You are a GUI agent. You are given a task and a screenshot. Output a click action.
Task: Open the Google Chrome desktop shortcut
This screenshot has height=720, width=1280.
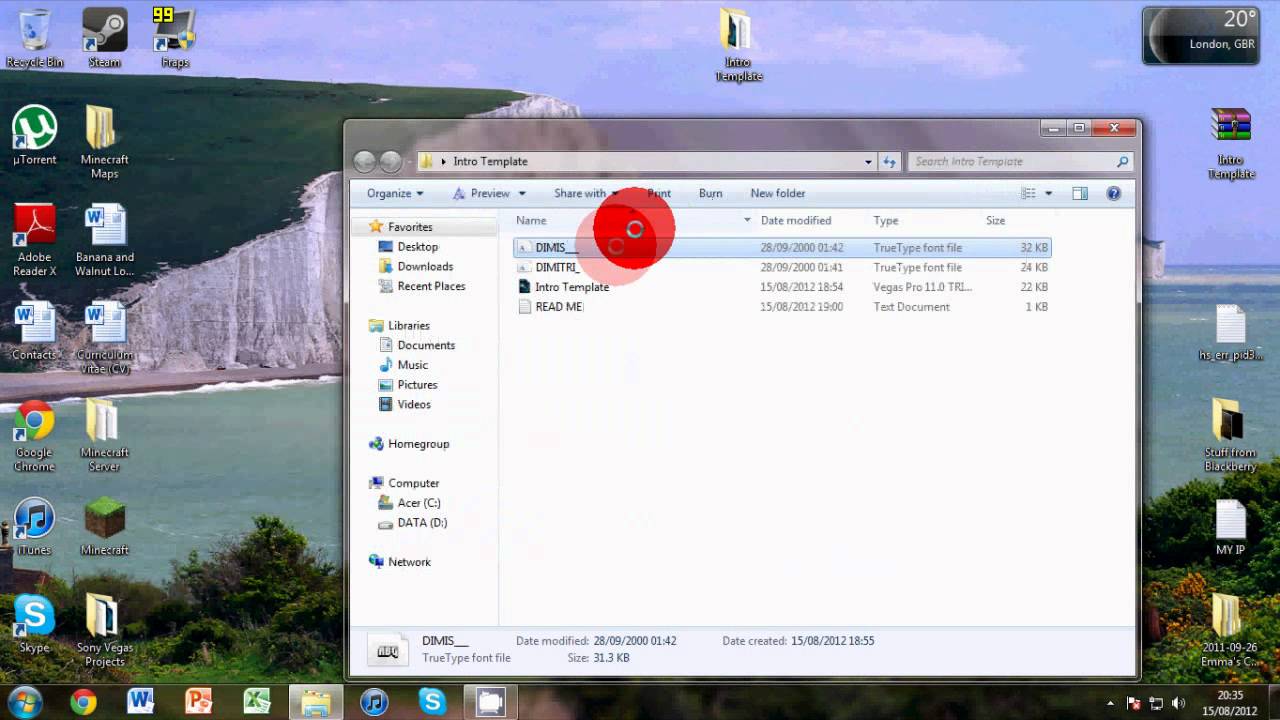34,436
